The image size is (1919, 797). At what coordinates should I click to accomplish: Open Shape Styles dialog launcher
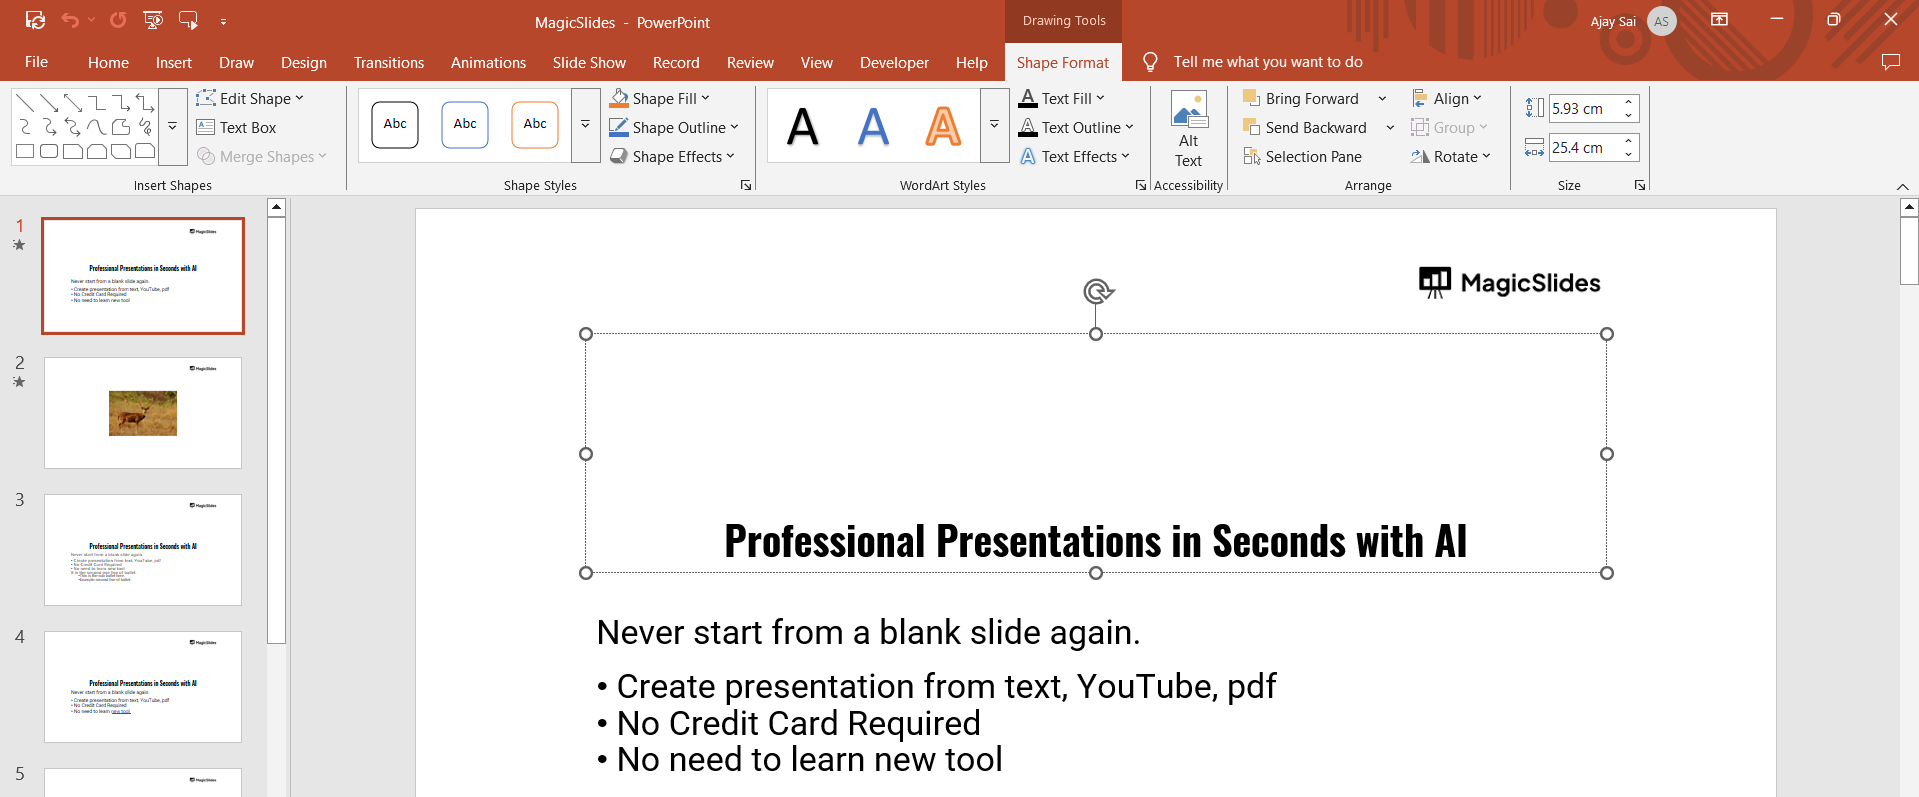[746, 185]
